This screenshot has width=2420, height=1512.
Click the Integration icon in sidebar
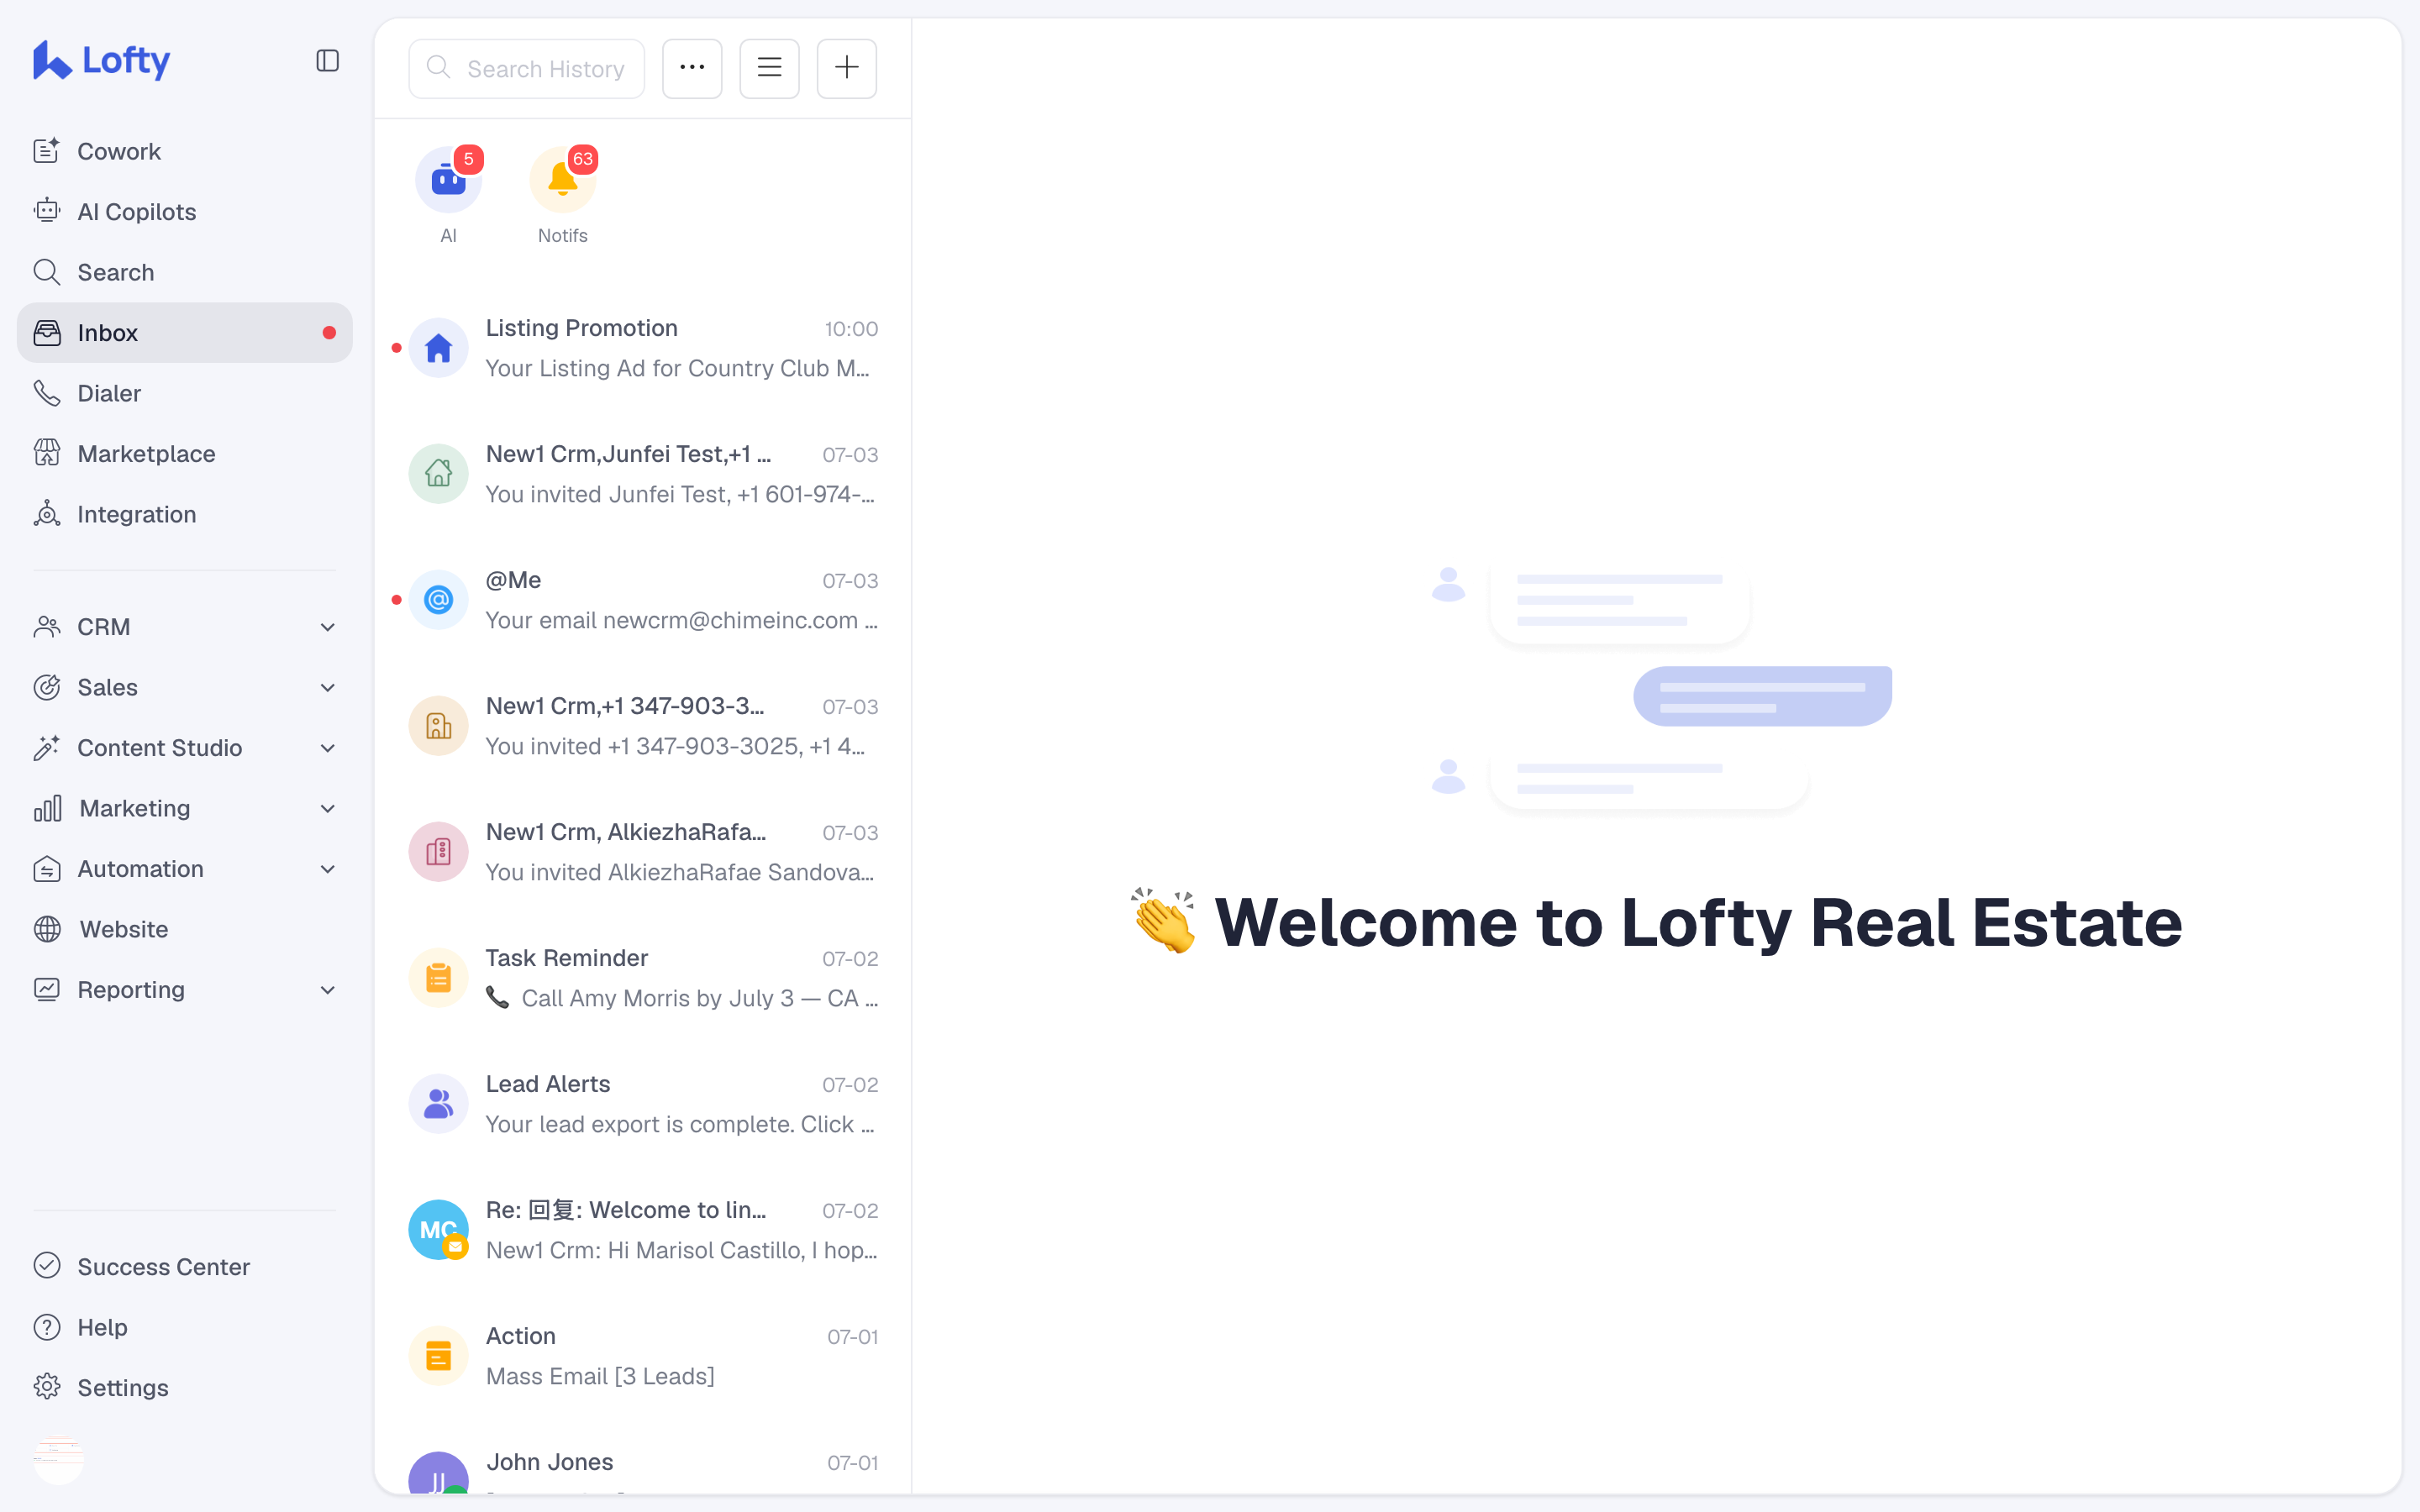pyautogui.click(x=47, y=514)
